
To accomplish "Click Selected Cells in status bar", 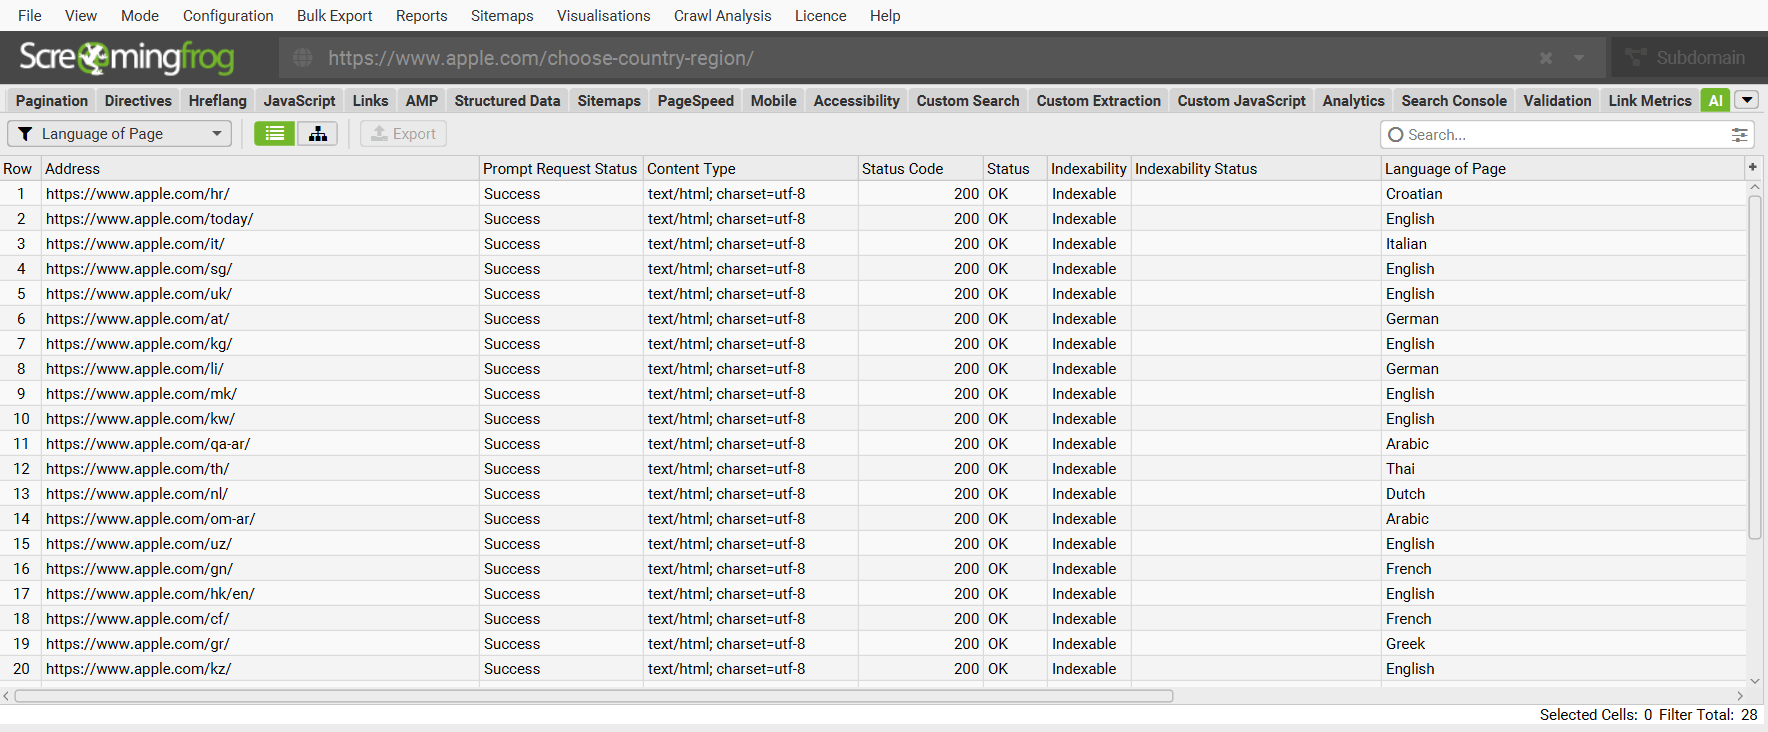I will [1596, 715].
